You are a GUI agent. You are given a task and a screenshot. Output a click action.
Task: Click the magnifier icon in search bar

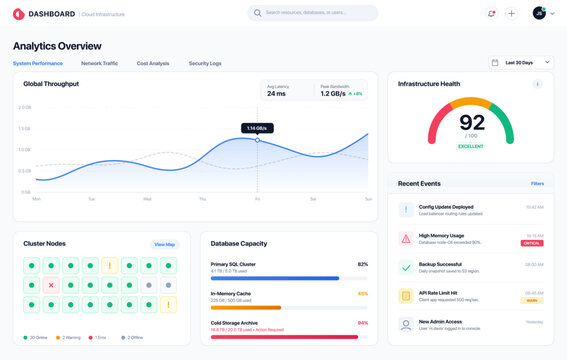pos(257,13)
